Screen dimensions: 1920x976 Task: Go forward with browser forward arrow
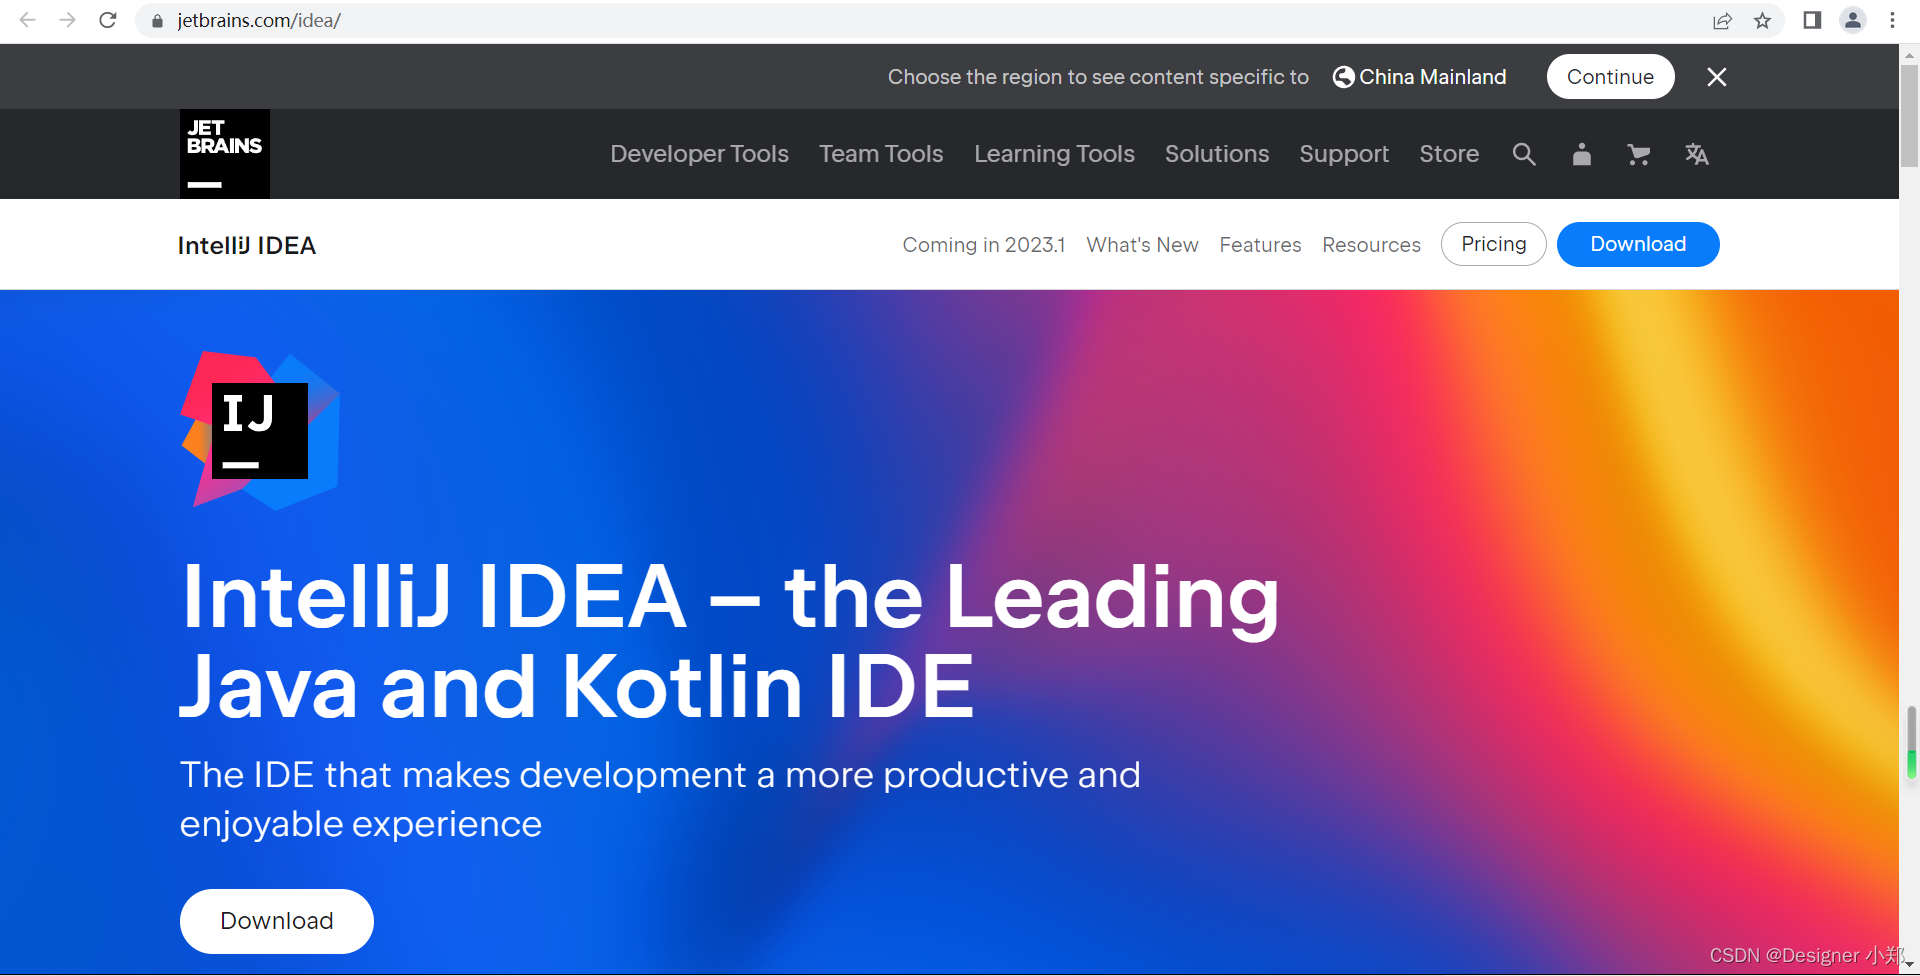coord(67,20)
